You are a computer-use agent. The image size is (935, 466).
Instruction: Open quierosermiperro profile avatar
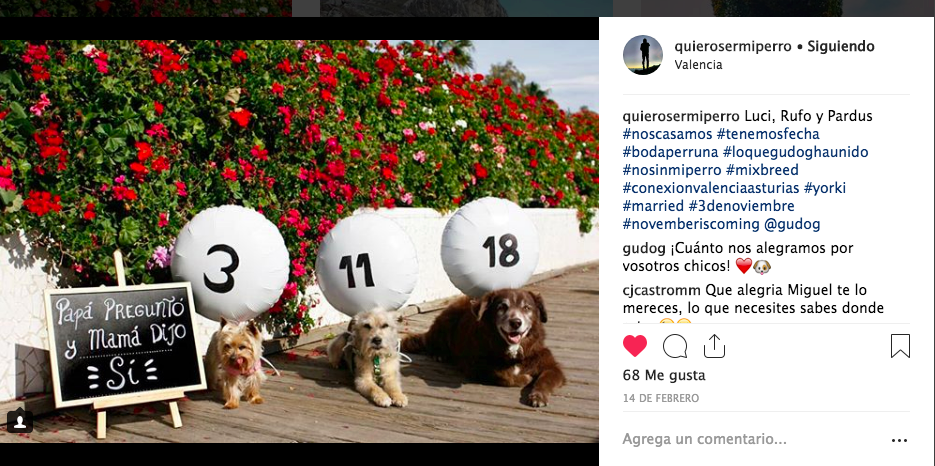coord(643,55)
